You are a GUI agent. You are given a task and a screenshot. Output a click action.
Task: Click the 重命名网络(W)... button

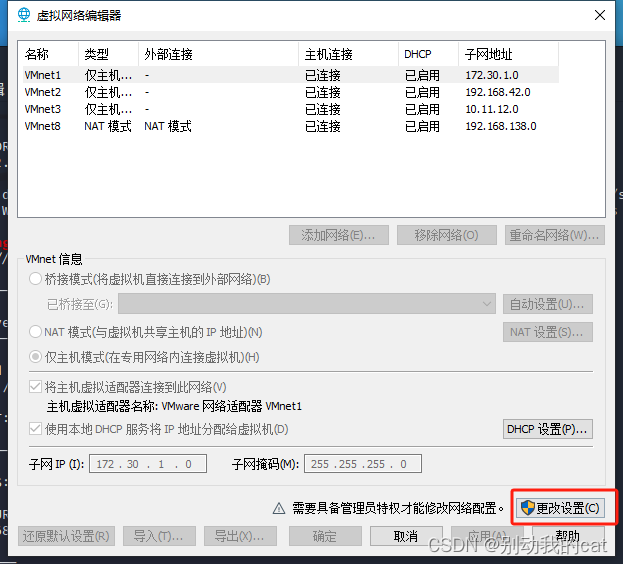(x=555, y=235)
